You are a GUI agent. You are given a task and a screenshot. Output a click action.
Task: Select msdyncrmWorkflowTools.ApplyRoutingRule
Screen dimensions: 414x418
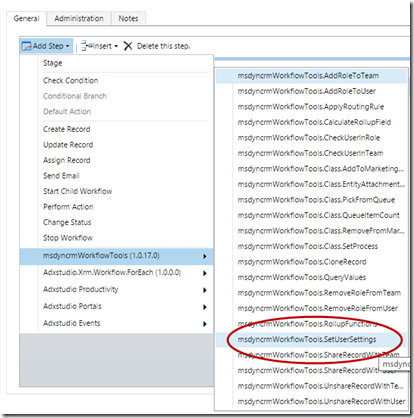point(311,107)
